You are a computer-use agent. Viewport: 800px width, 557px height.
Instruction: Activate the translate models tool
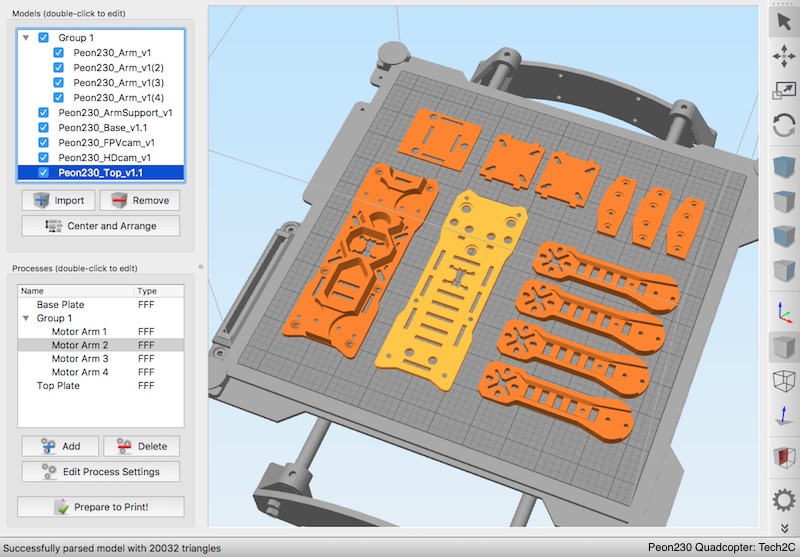pyautogui.click(x=784, y=56)
